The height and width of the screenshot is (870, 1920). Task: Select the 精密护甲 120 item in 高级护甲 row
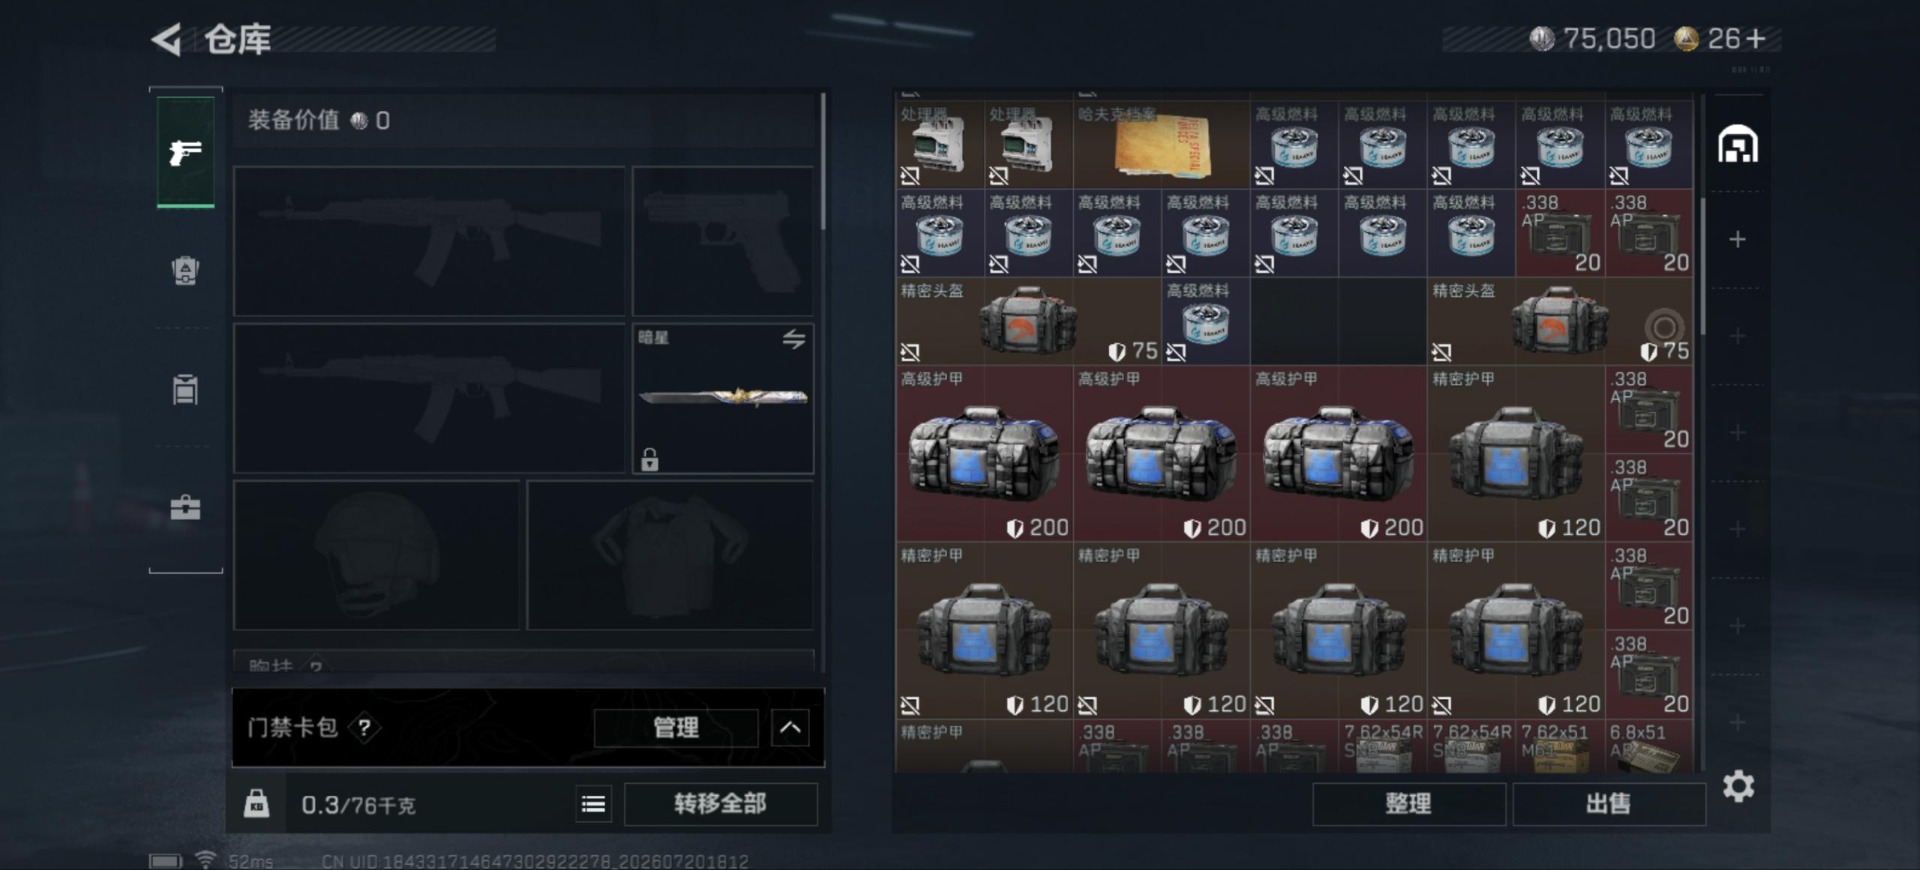click(x=1516, y=454)
